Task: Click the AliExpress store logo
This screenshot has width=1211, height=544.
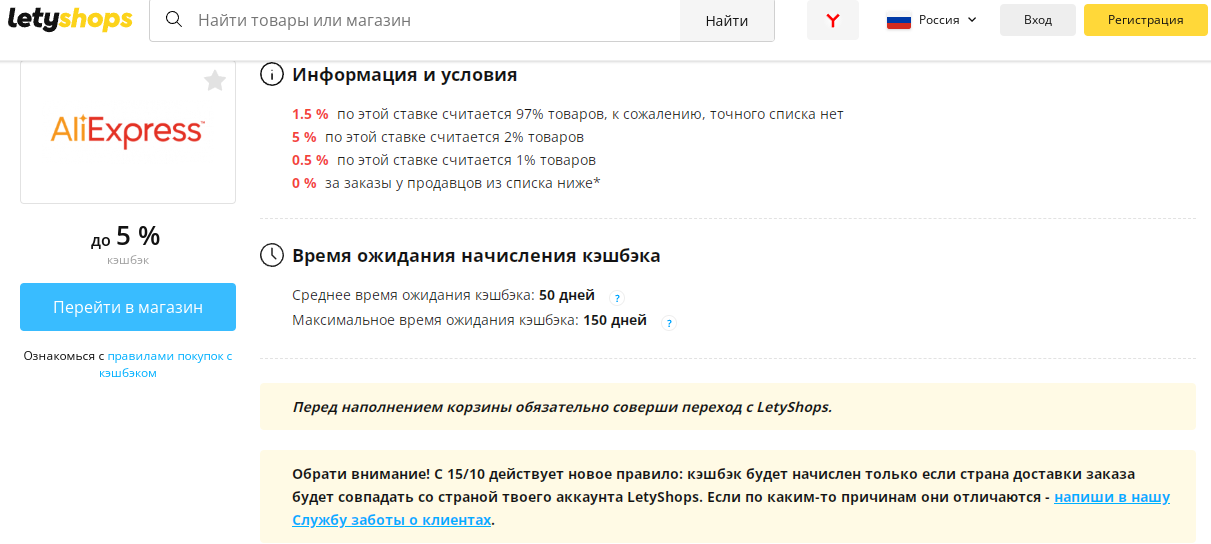Action: [128, 131]
